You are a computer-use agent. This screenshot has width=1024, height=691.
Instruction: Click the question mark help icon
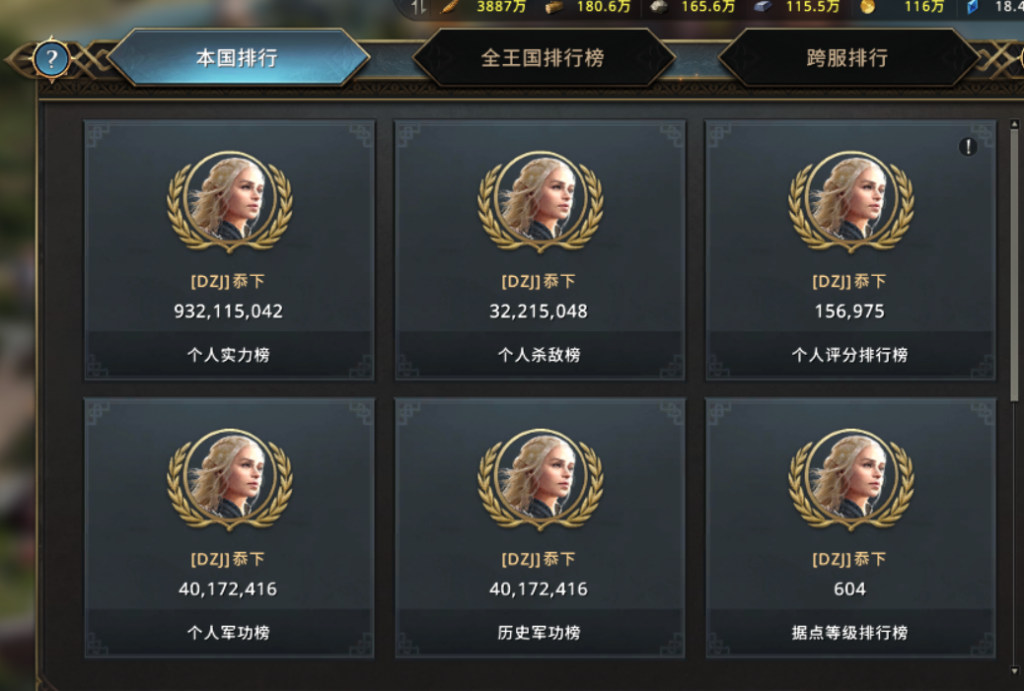pos(51,59)
